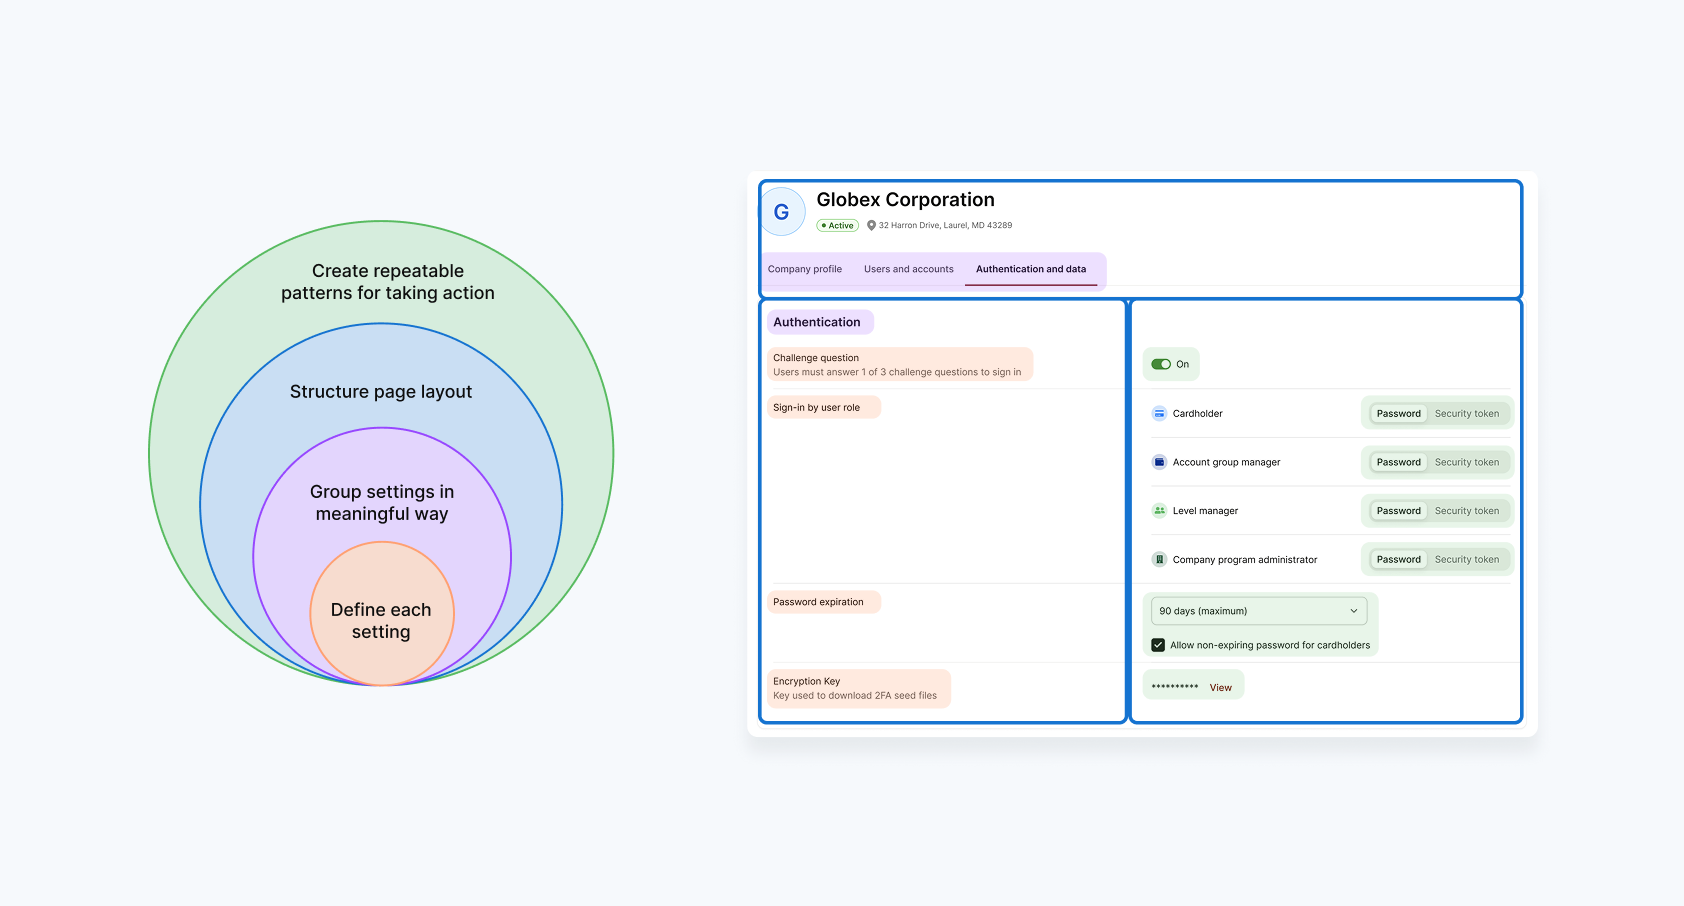Image resolution: width=1684 pixels, height=906 pixels.
Task: Click the green Active status badge
Action: pyautogui.click(x=838, y=226)
